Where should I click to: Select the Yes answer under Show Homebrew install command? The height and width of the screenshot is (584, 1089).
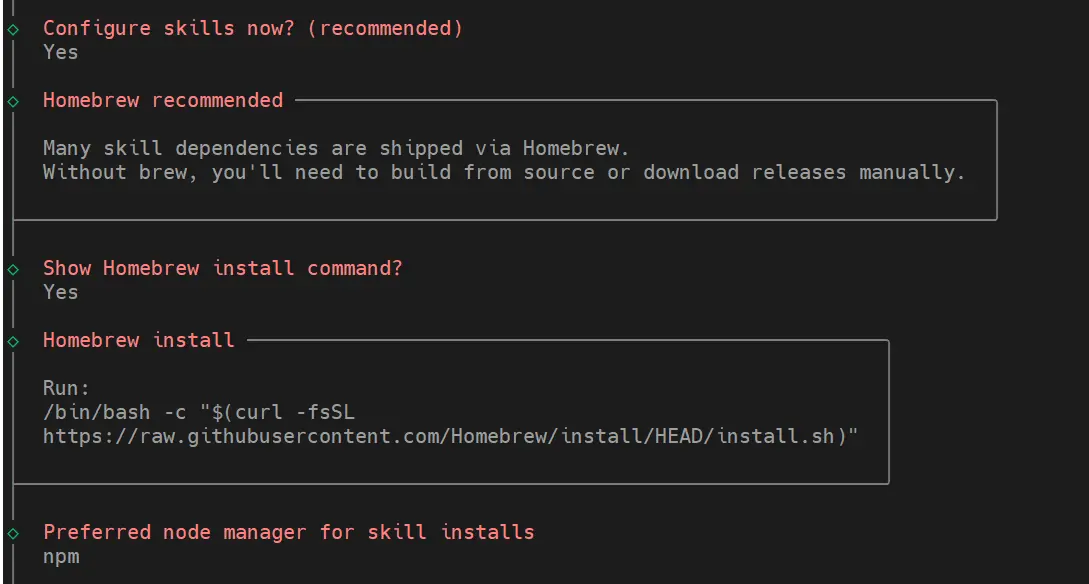pos(60,293)
